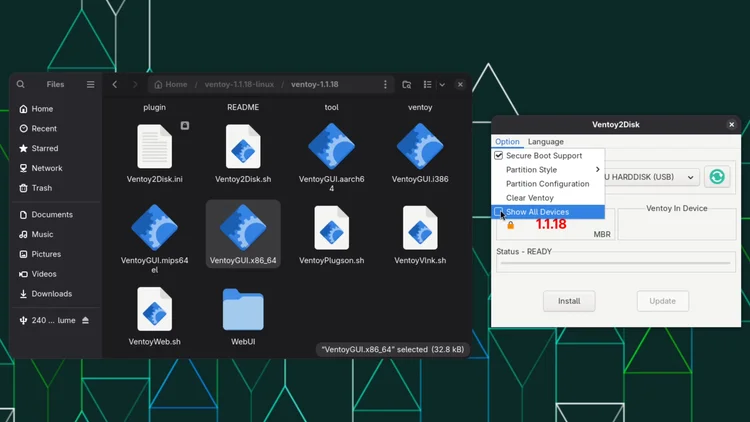Open Partition Configuration menu entry
Screen dimensions: 750x422
[x=548, y=184]
